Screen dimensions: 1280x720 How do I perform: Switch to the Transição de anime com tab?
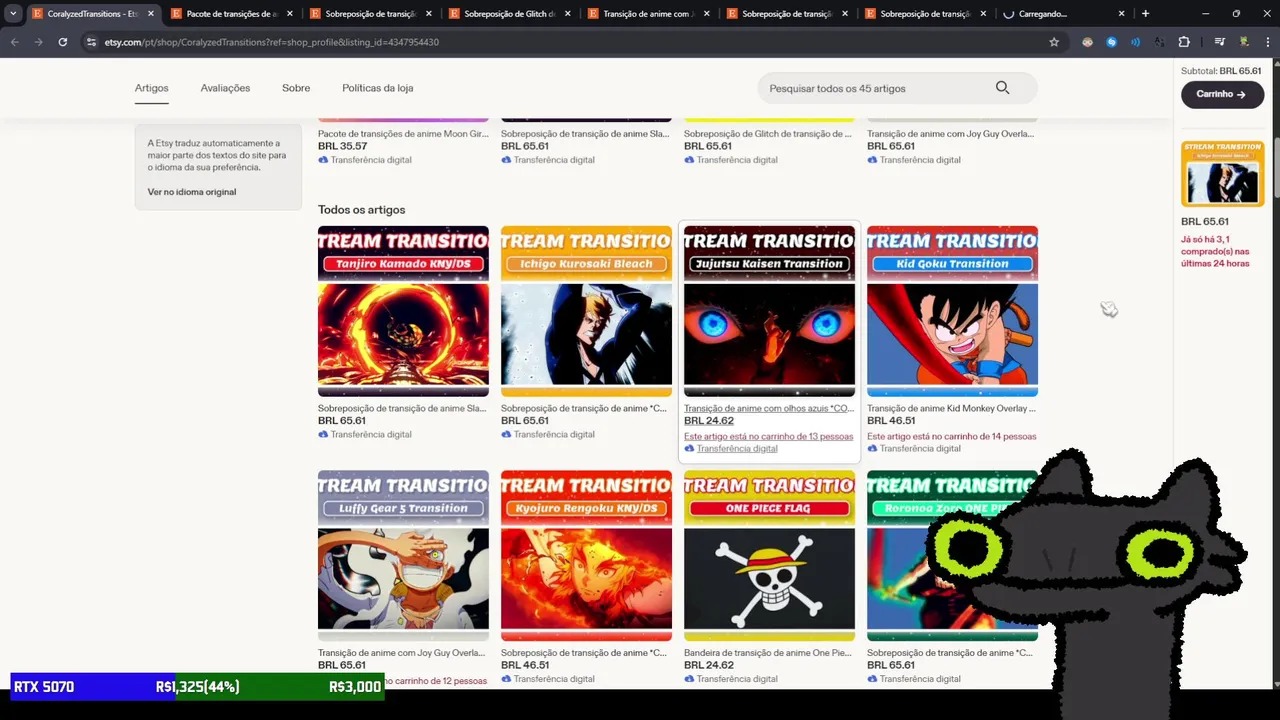pos(649,14)
